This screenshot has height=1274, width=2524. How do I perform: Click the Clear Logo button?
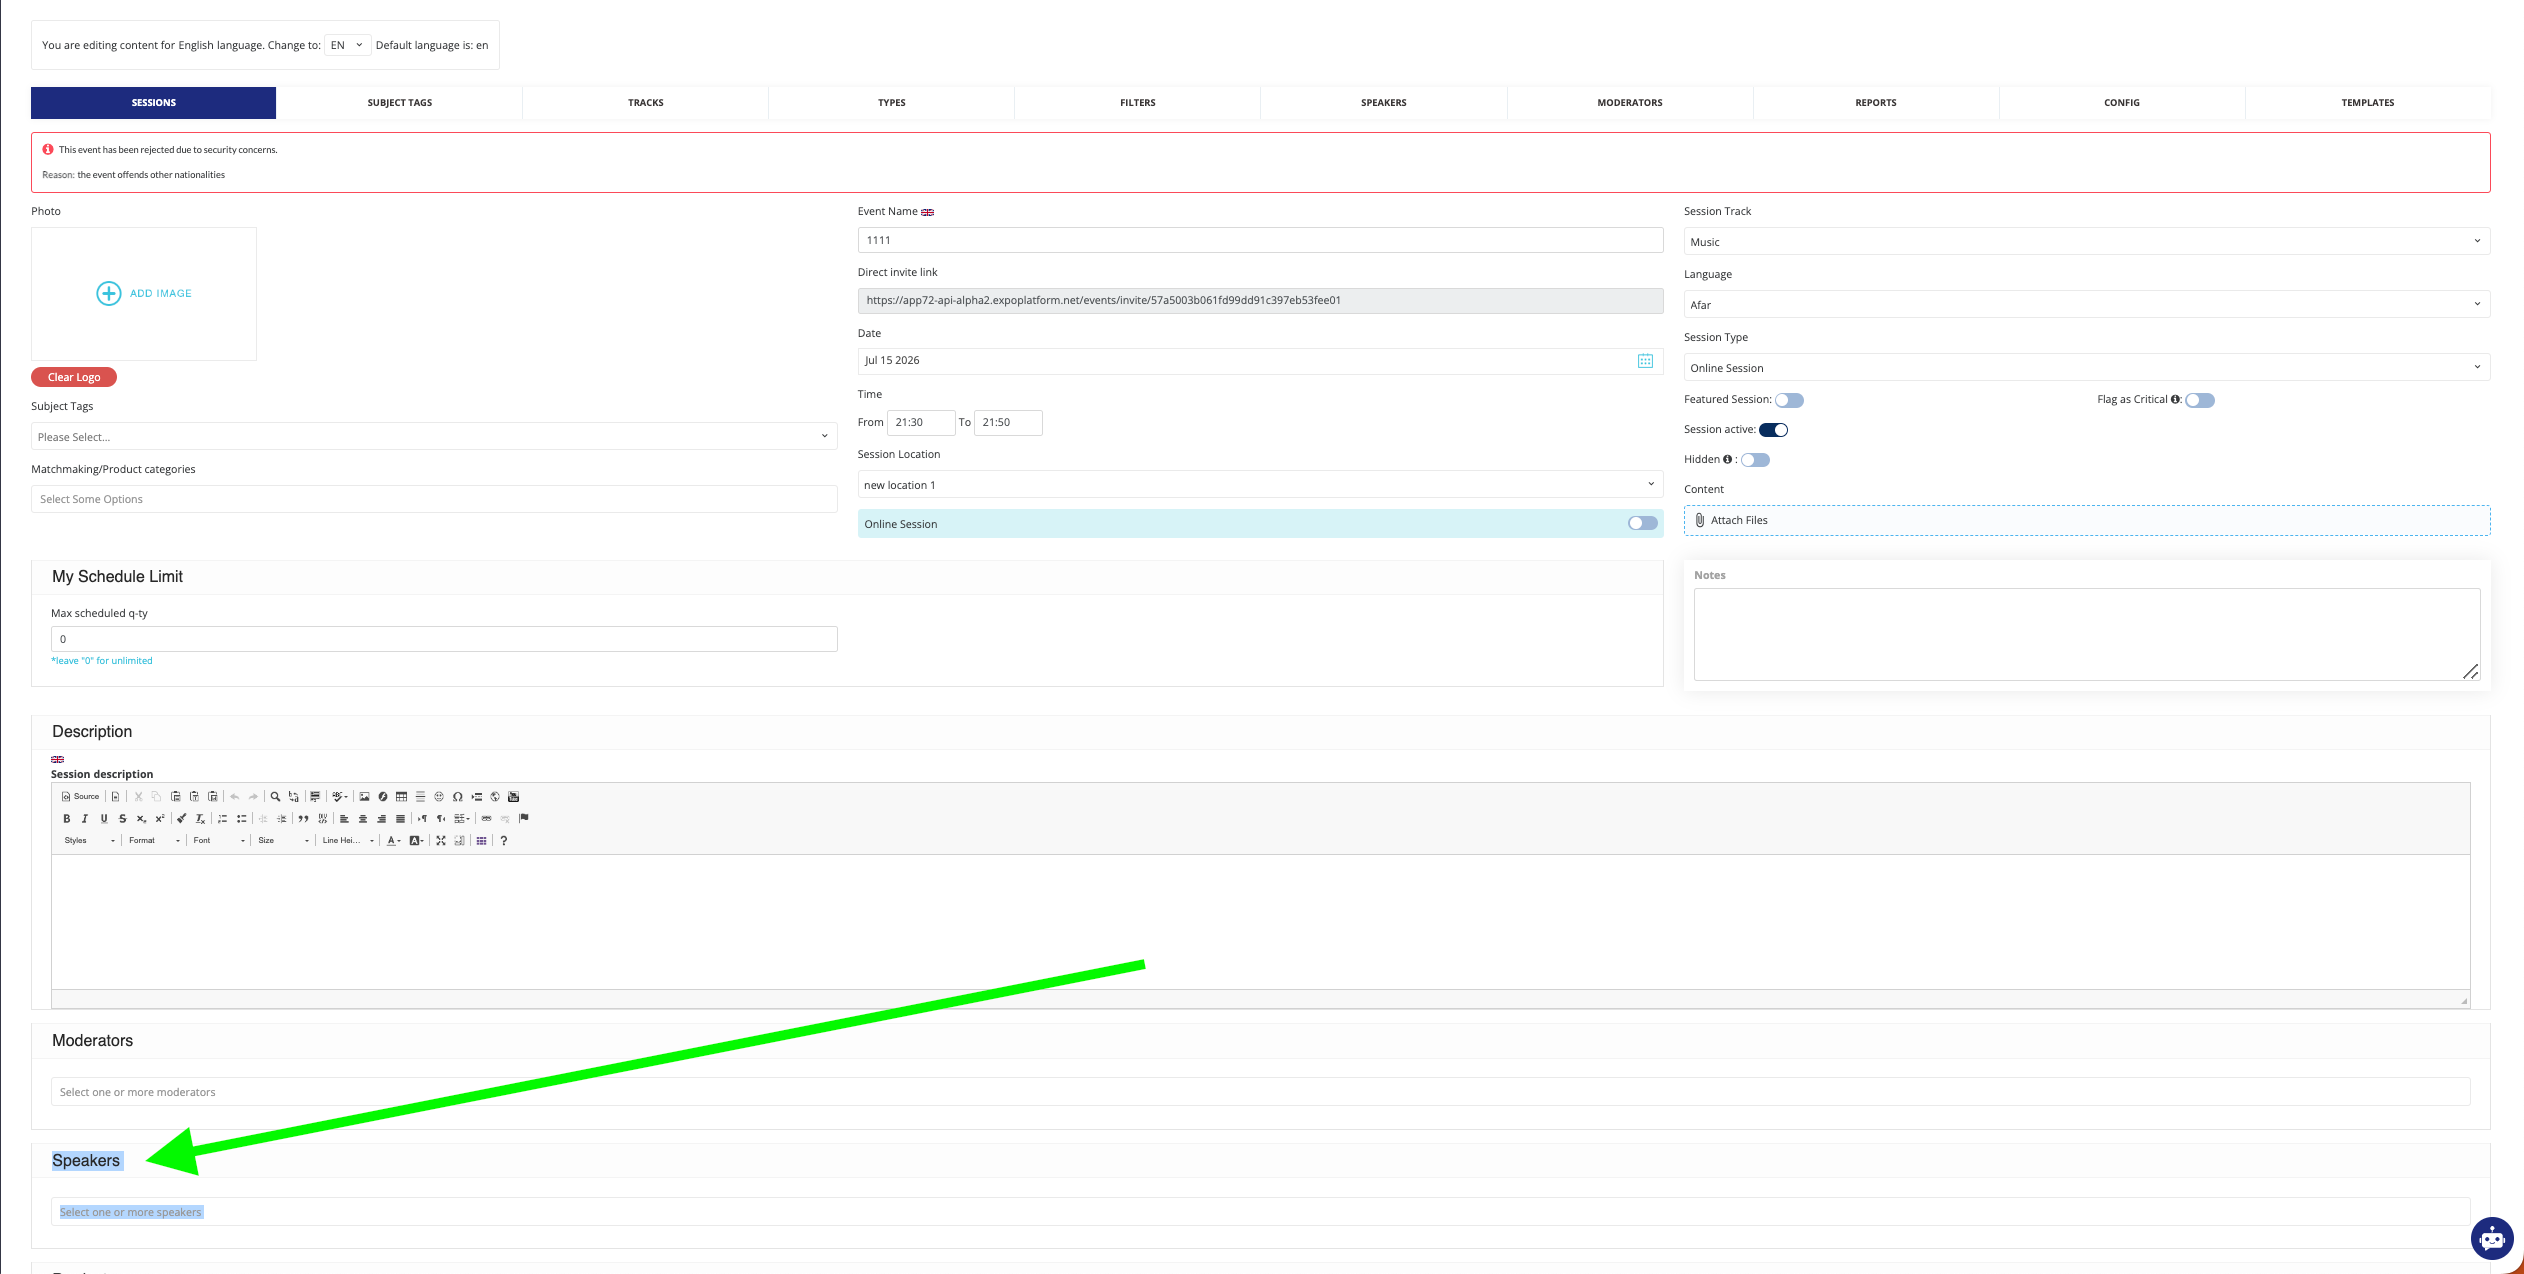click(x=74, y=377)
